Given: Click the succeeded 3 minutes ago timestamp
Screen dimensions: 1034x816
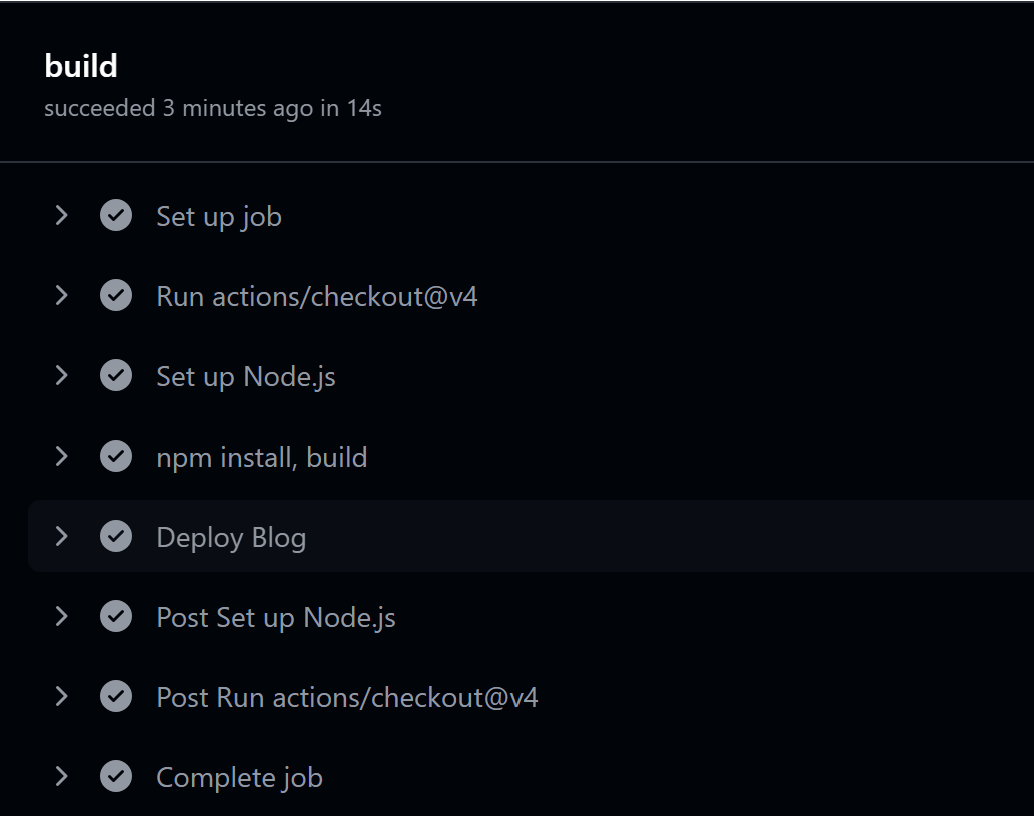Looking at the screenshot, I should 212,108.
